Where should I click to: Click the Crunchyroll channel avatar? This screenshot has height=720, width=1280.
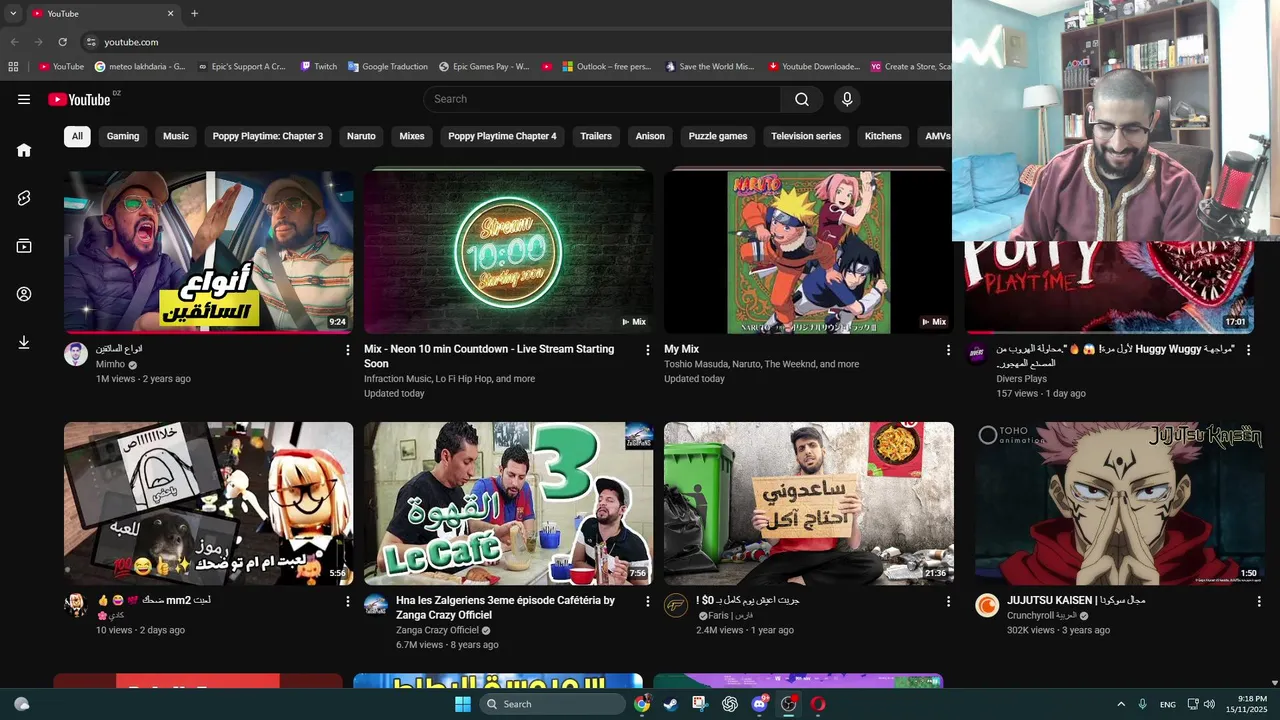click(x=987, y=605)
